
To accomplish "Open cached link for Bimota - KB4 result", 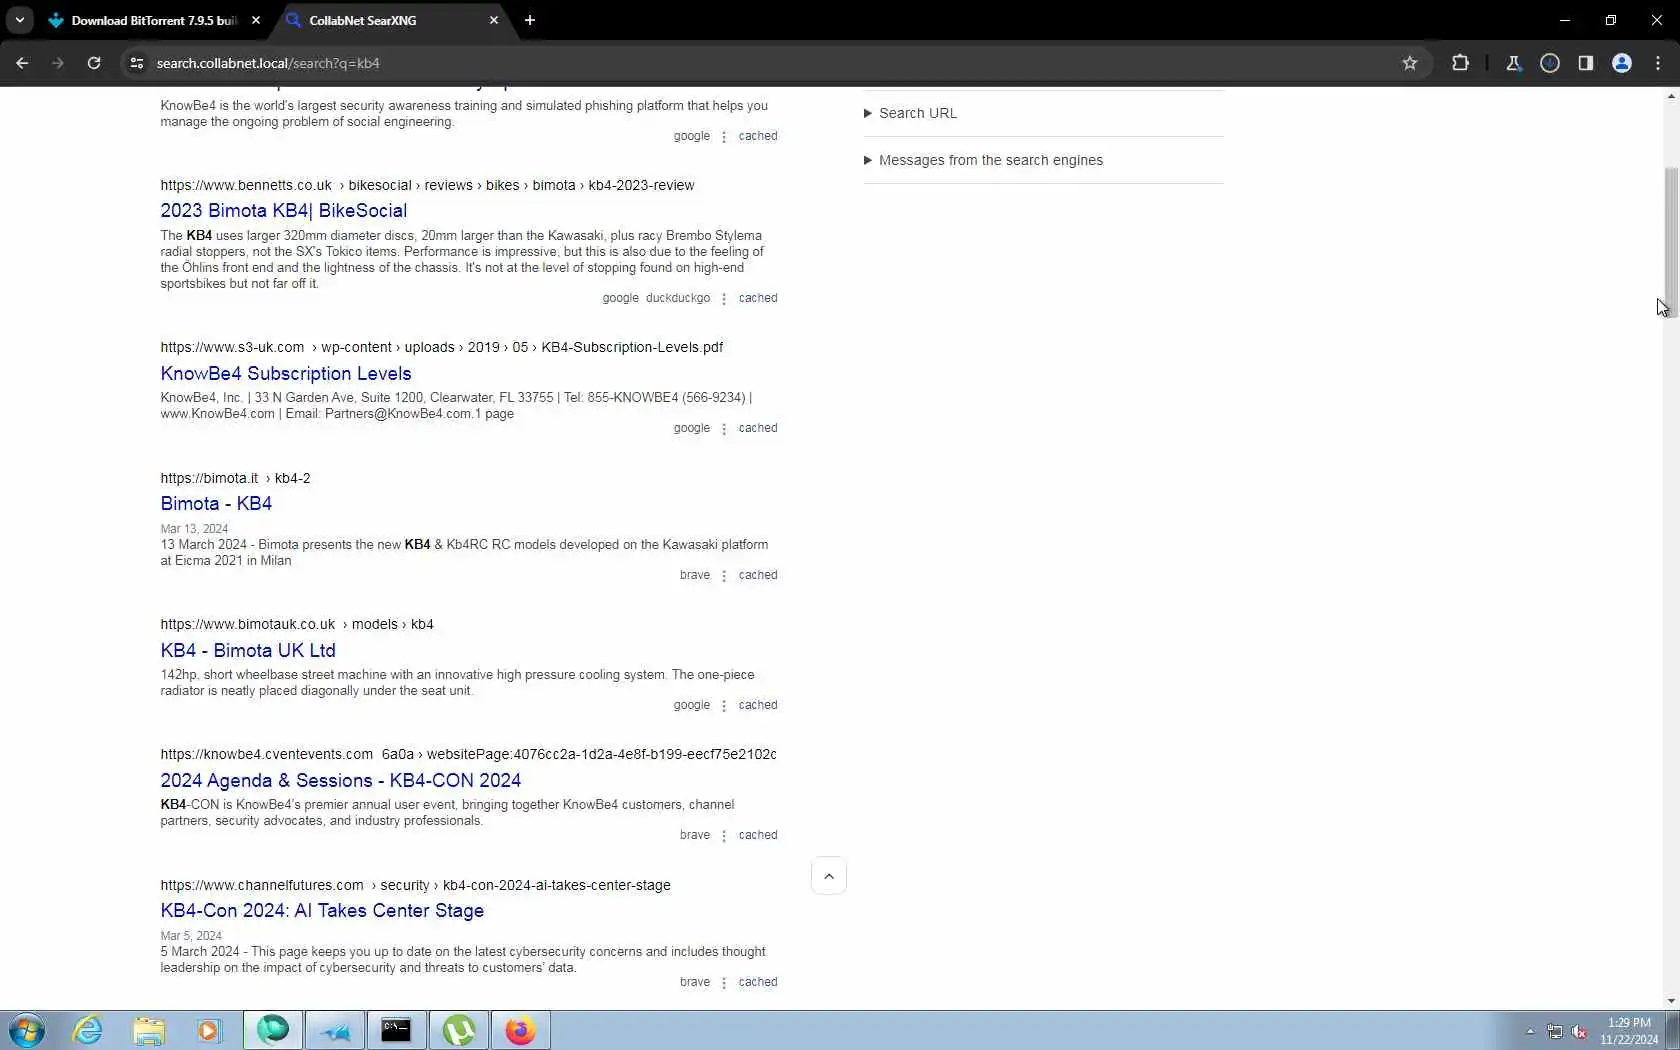I will (758, 575).
